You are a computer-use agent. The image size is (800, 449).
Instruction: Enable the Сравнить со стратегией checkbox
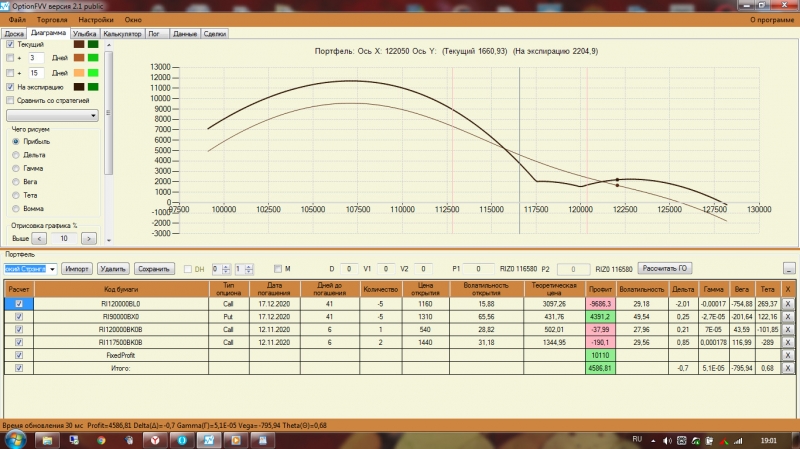[x=11, y=101]
